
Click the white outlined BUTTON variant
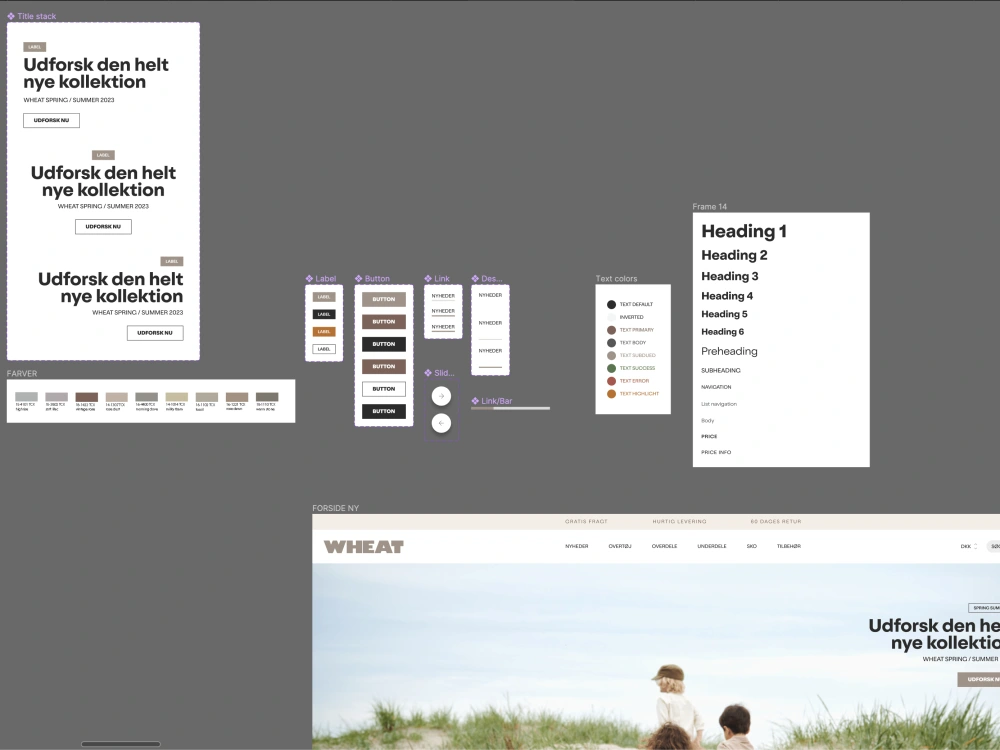384,389
